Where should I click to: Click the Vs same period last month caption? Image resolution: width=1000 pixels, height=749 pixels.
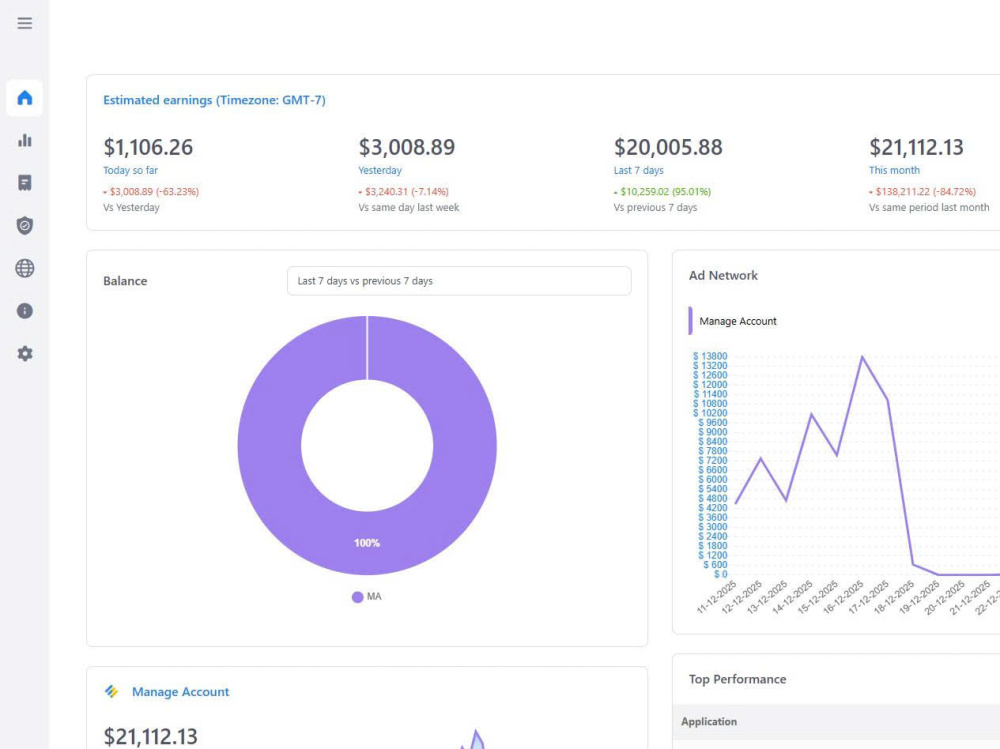coord(929,207)
